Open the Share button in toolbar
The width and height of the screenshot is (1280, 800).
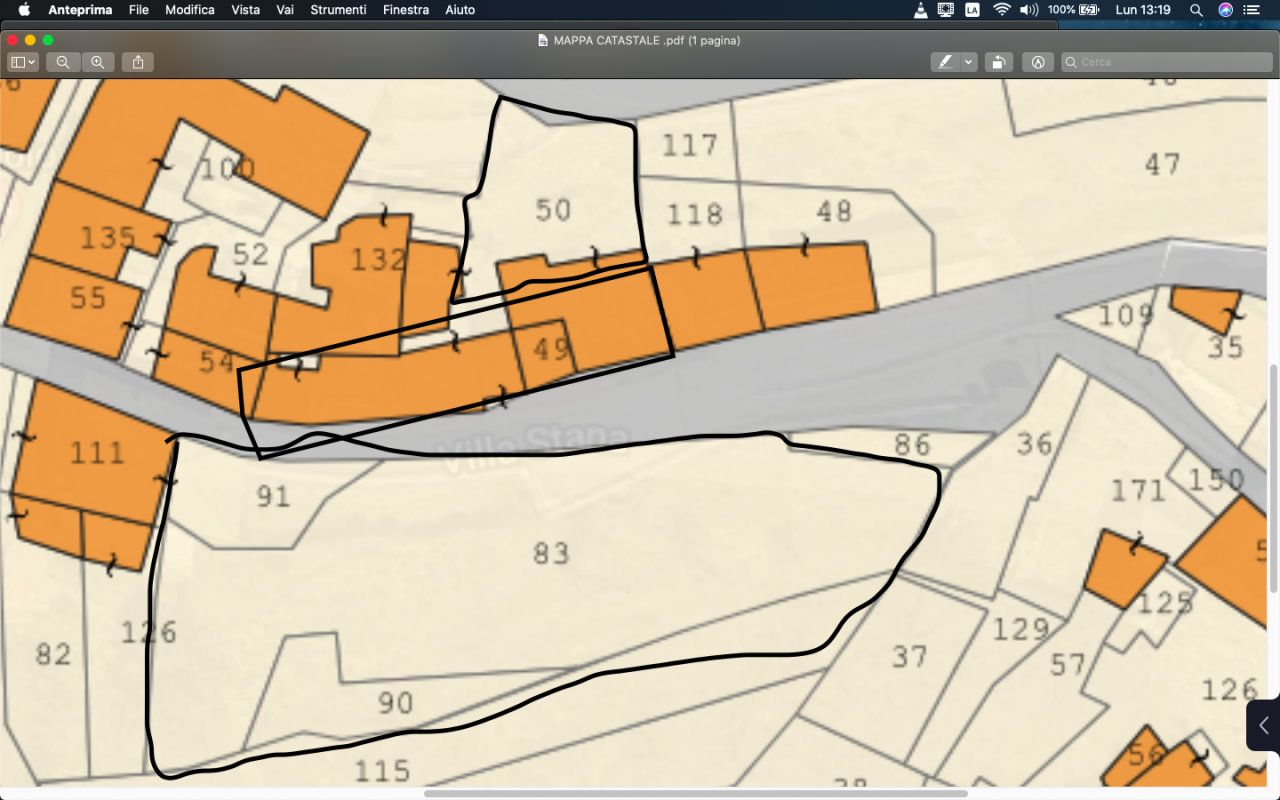click(138, 62)
